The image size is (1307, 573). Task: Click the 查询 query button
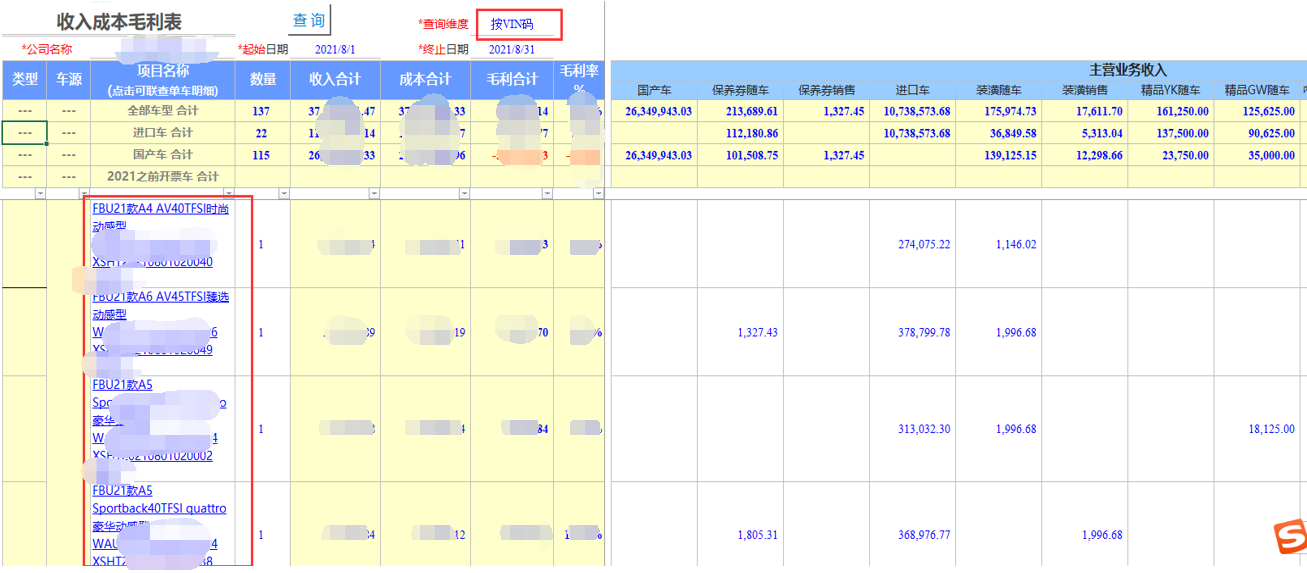pyautogui.click(x=308, y=21)
